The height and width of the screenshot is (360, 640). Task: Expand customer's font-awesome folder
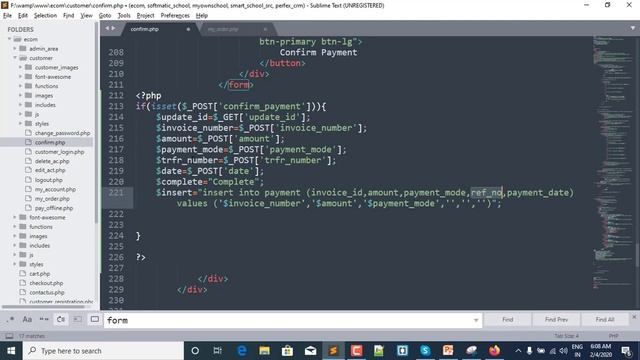click(x=21, y=77)
